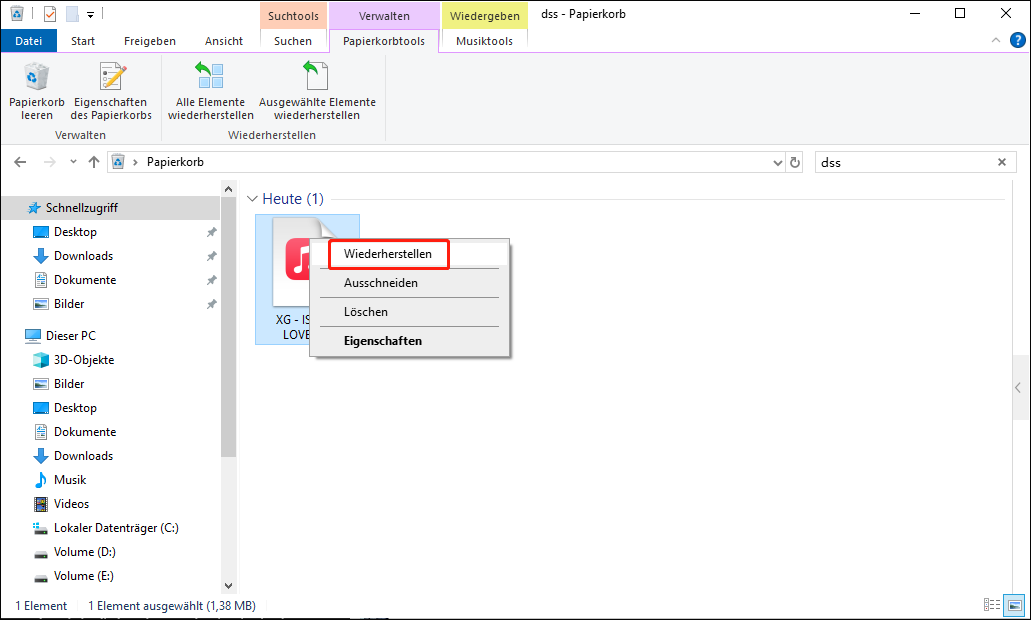Clear the search with the X
1031x620 pixels.
1002,162
